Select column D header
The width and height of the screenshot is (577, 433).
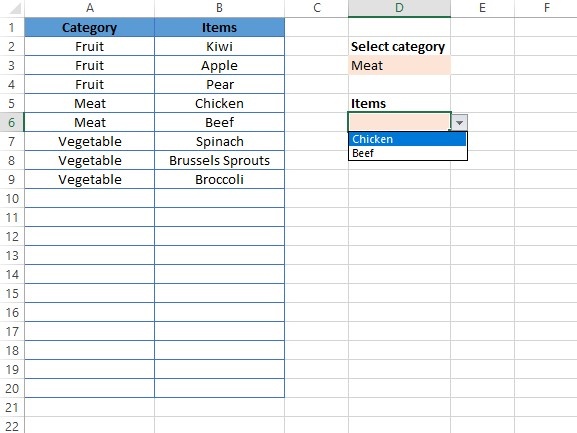[x=399, y=8]
